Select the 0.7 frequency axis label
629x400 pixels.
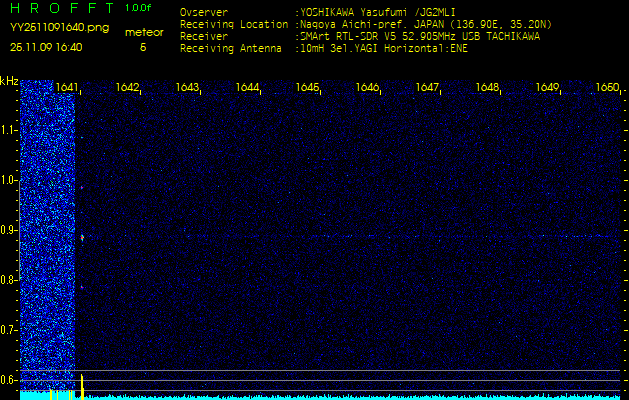(x=9, y=329)
